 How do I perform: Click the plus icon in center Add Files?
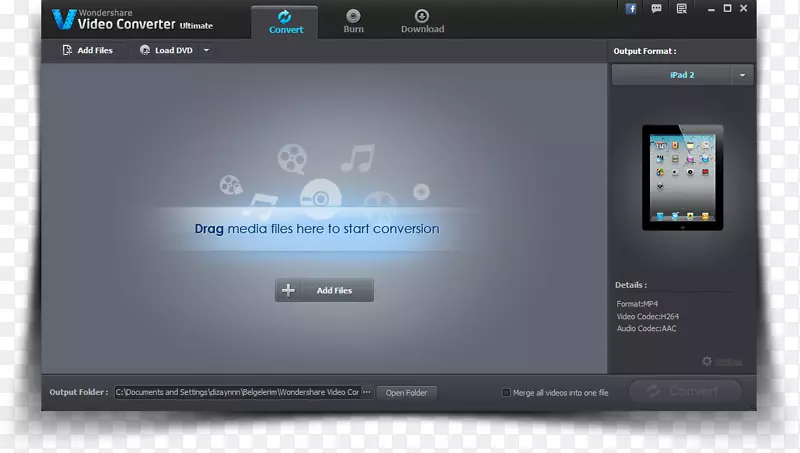pyautogui.click(x=289, y=290)
